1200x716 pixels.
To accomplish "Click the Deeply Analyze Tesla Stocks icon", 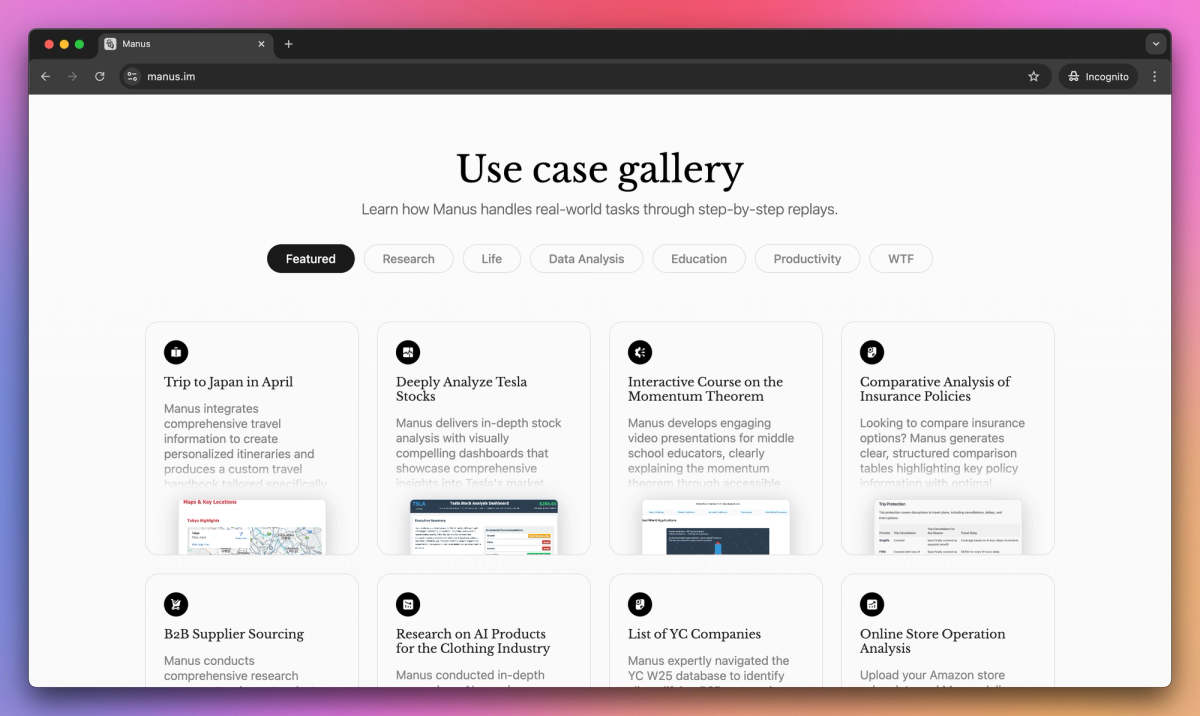I will pos(408,352).
